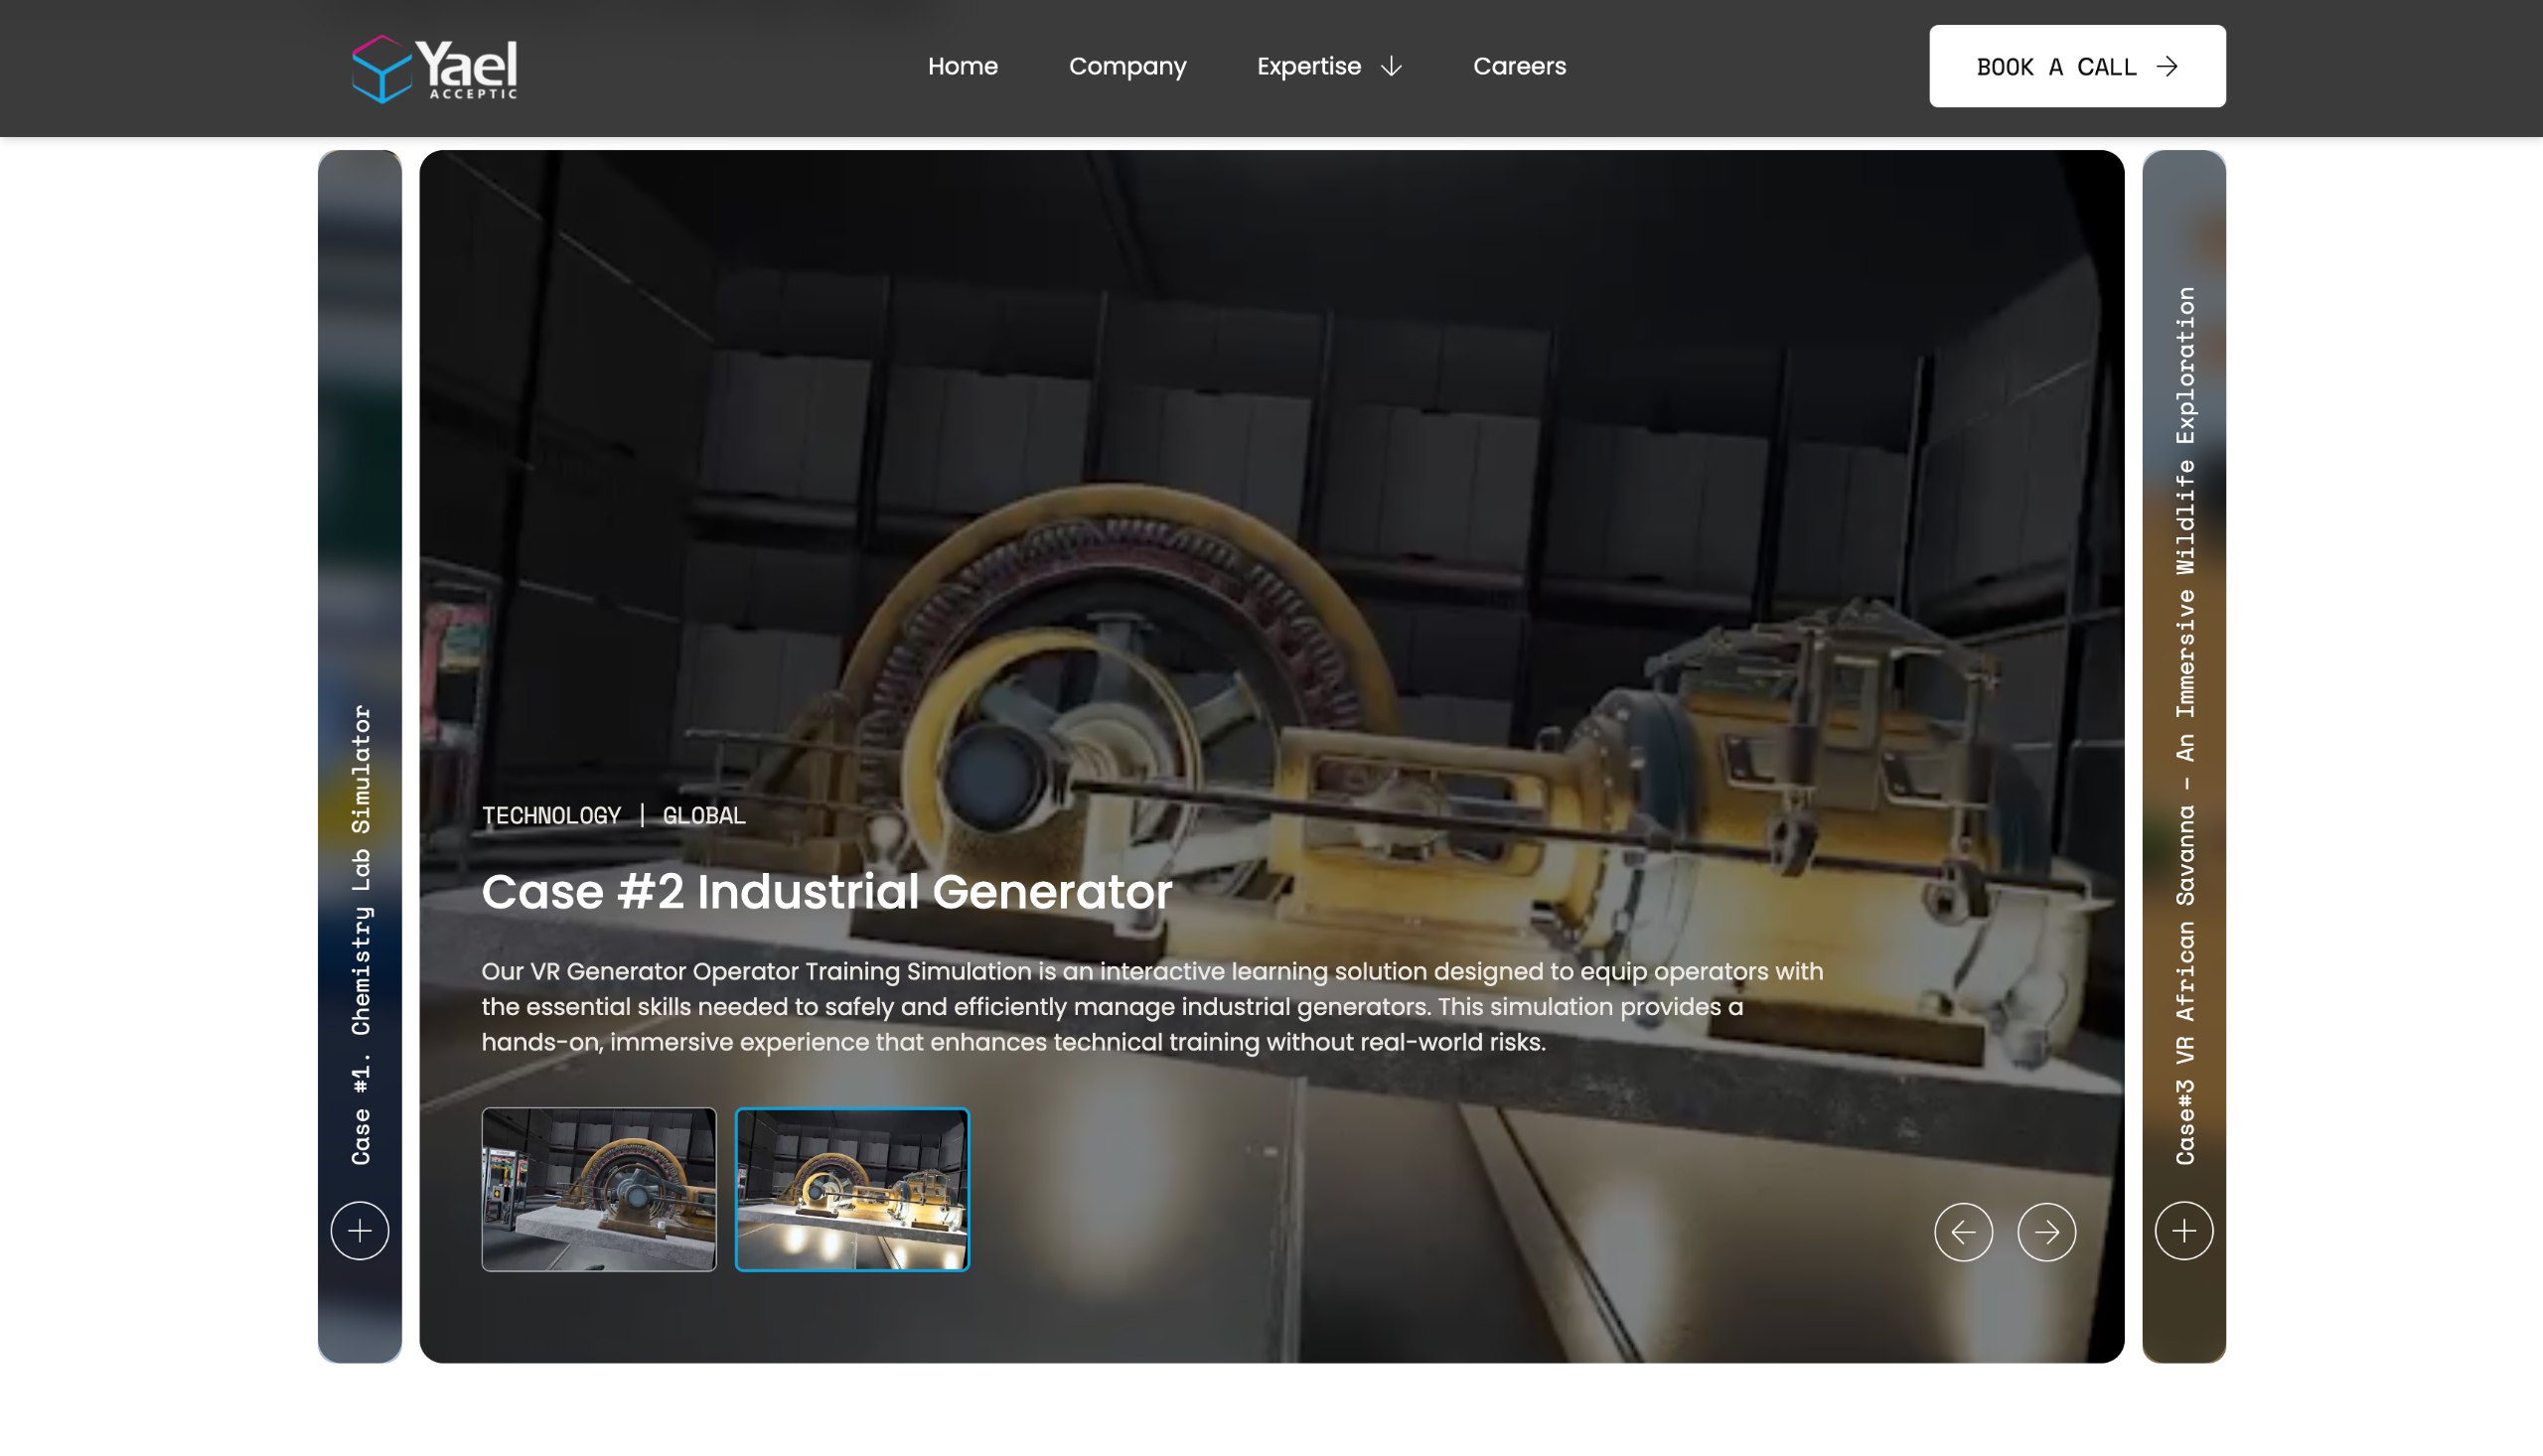Select the highlighted second generator thumbnail
2543x1456 pixels.
[852, 1189]
